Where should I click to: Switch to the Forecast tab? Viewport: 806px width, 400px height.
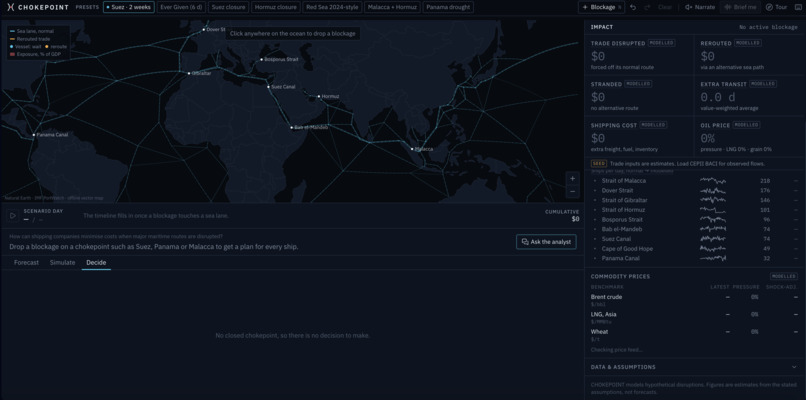pyautogui.click(x=26, y=262)
